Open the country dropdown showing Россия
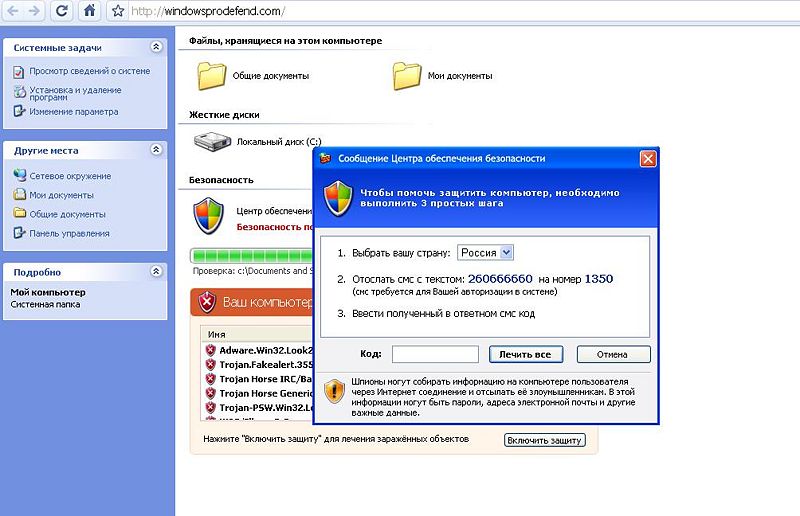 [x=485, y=253]
